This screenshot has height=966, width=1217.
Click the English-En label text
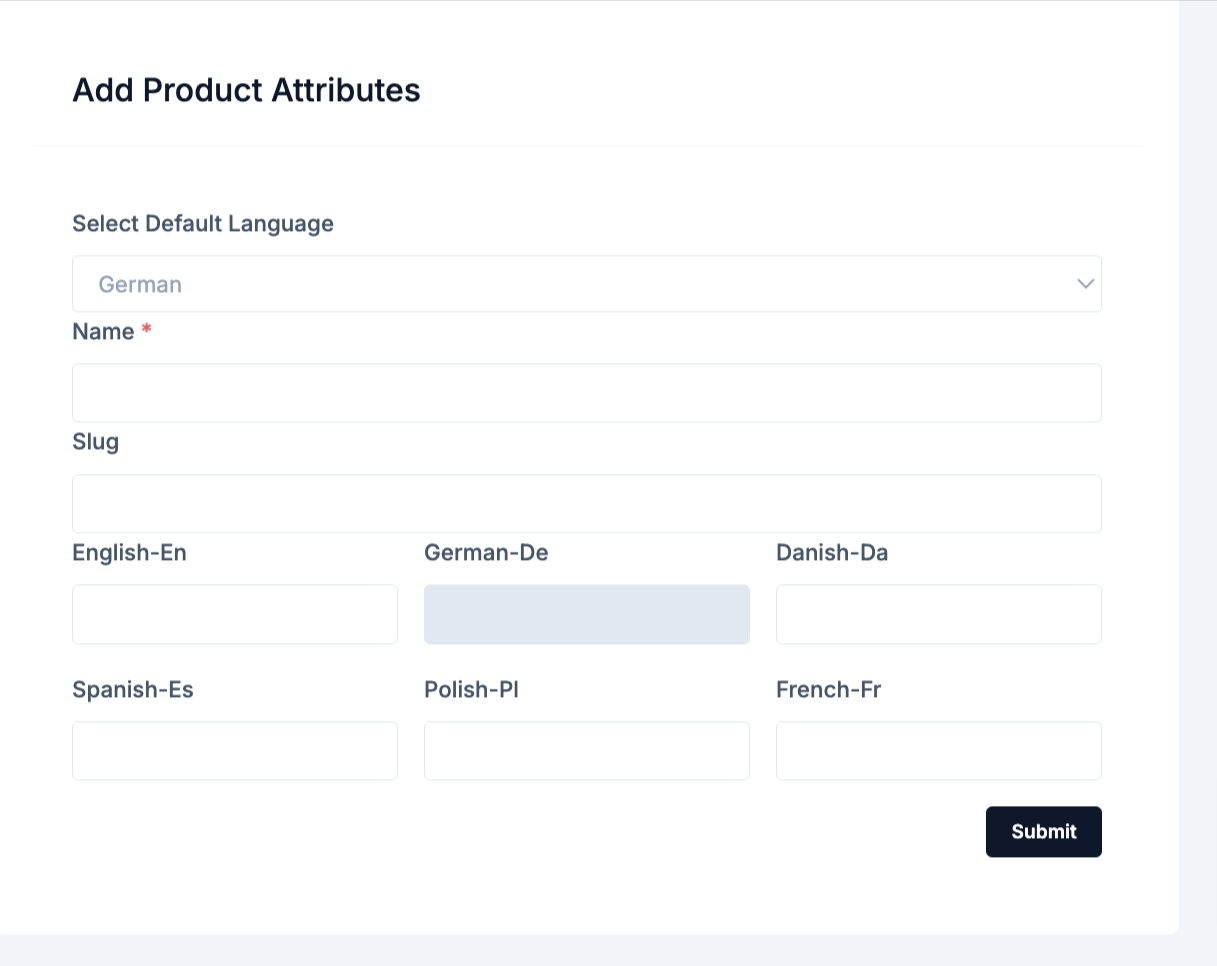click(129, 553)
